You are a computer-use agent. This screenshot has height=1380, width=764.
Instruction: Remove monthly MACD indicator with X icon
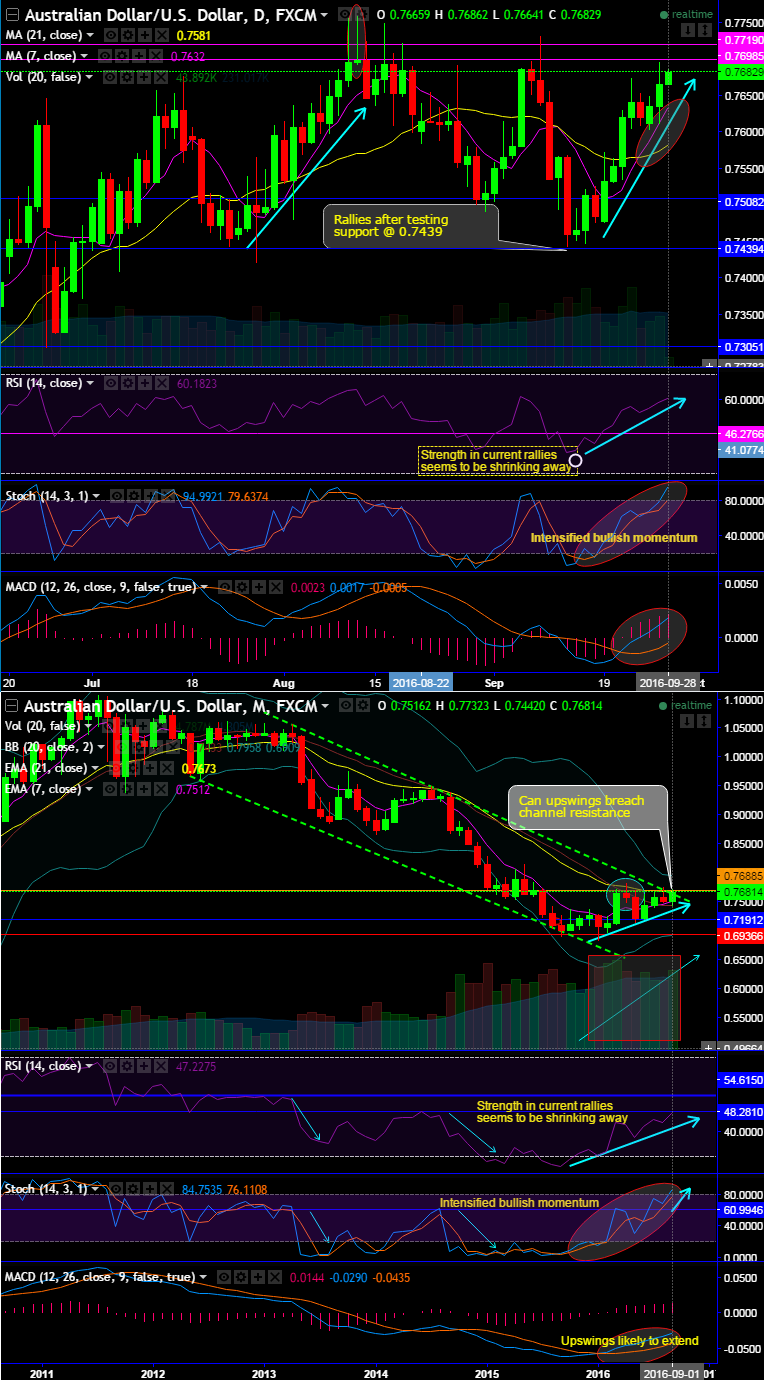pos(274,1277)
